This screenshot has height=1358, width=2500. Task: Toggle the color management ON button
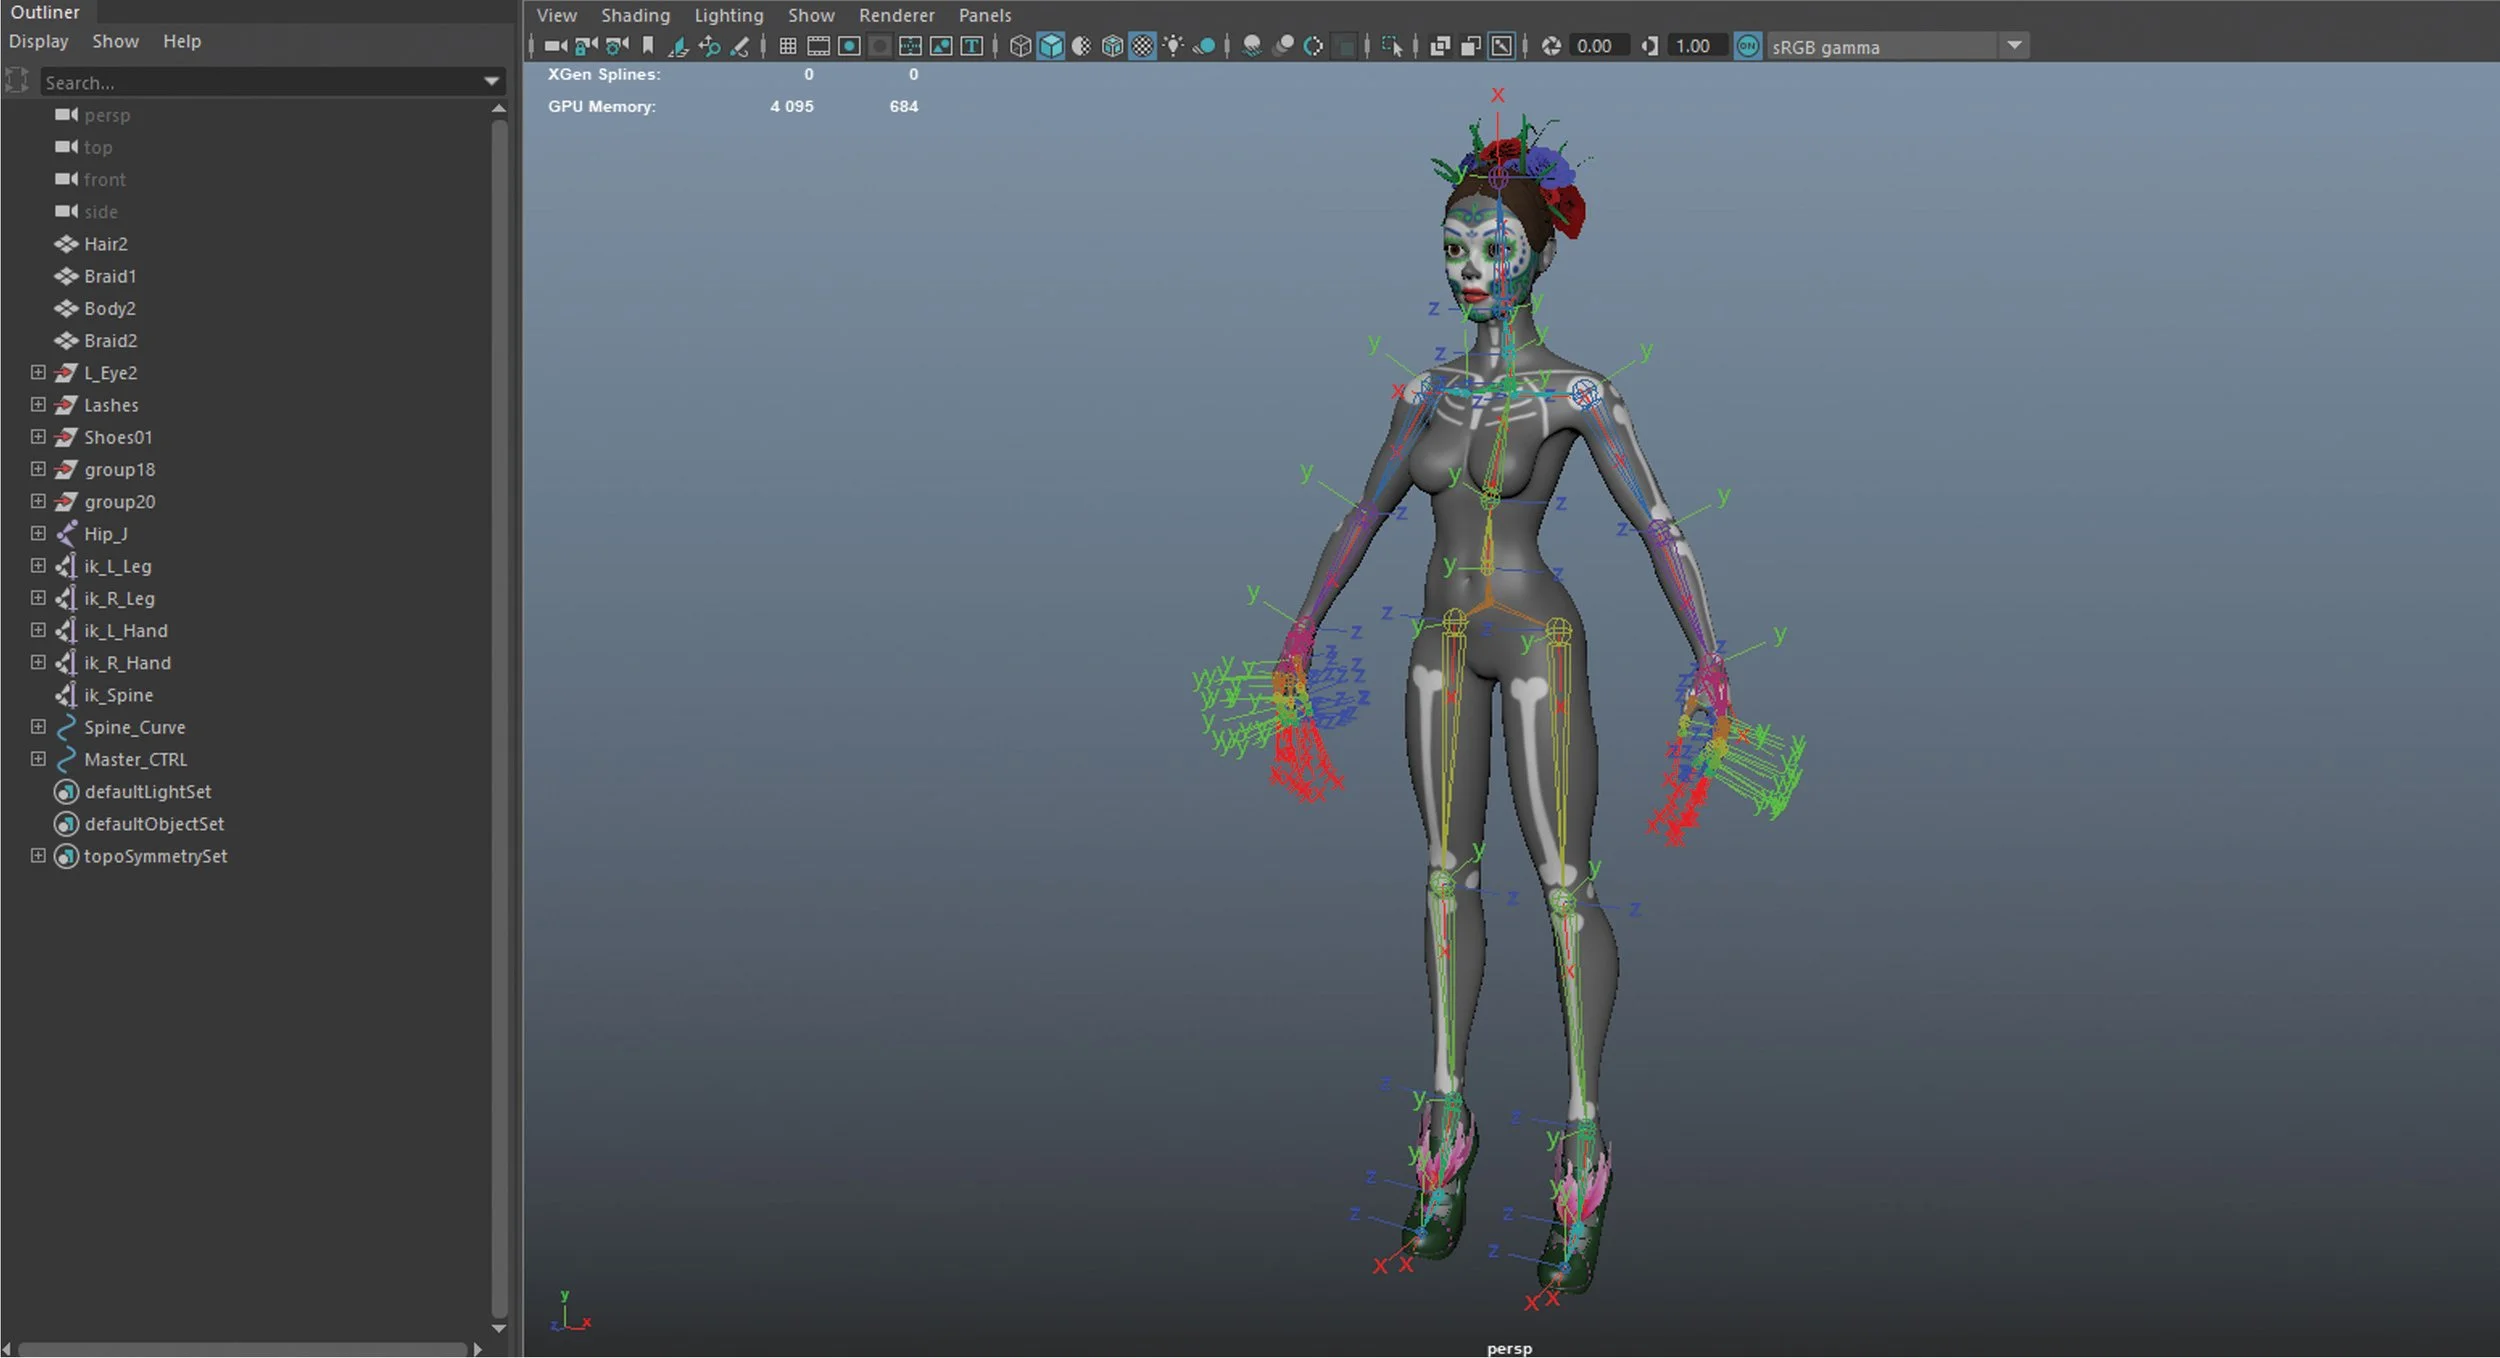[1747, 46]
